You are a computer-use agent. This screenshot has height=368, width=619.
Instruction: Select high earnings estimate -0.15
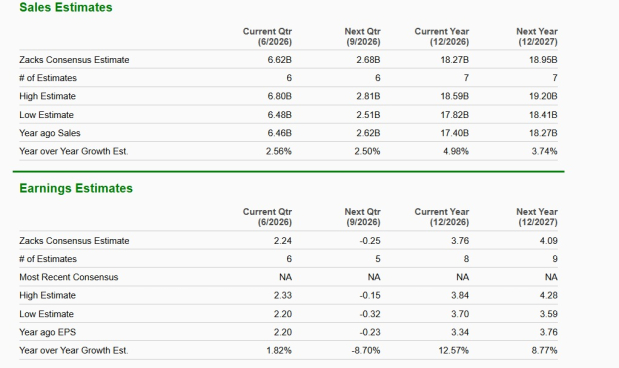(x=370, y=295)
